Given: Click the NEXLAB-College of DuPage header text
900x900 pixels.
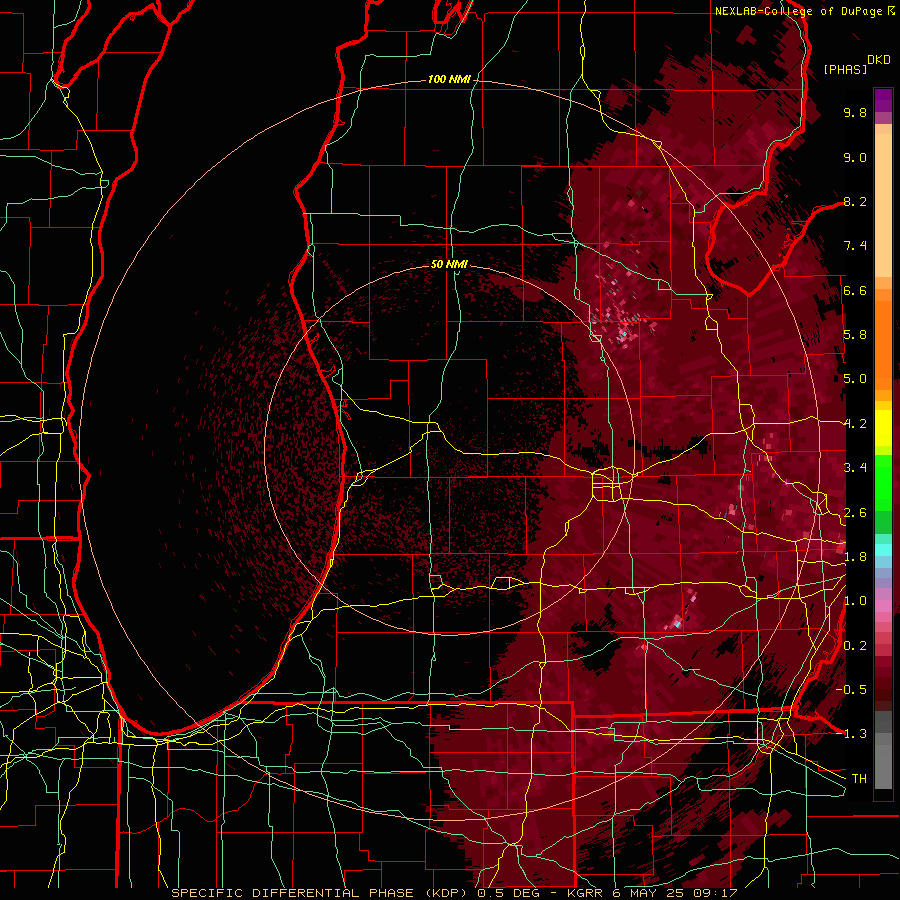Looking at the screenshot, I should (798, 11).
